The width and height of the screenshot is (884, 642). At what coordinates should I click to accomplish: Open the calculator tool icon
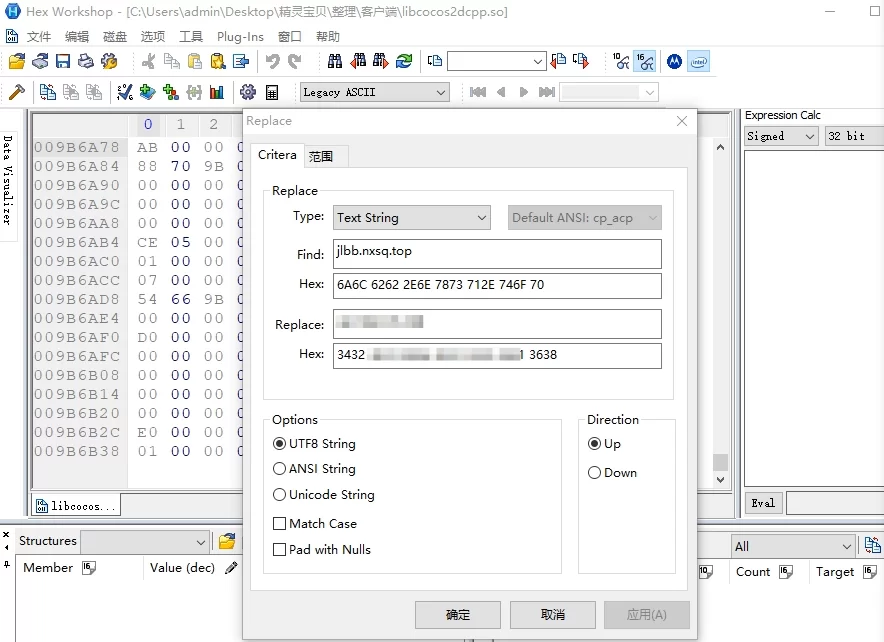pyautogui.click(x=272, y=92)
